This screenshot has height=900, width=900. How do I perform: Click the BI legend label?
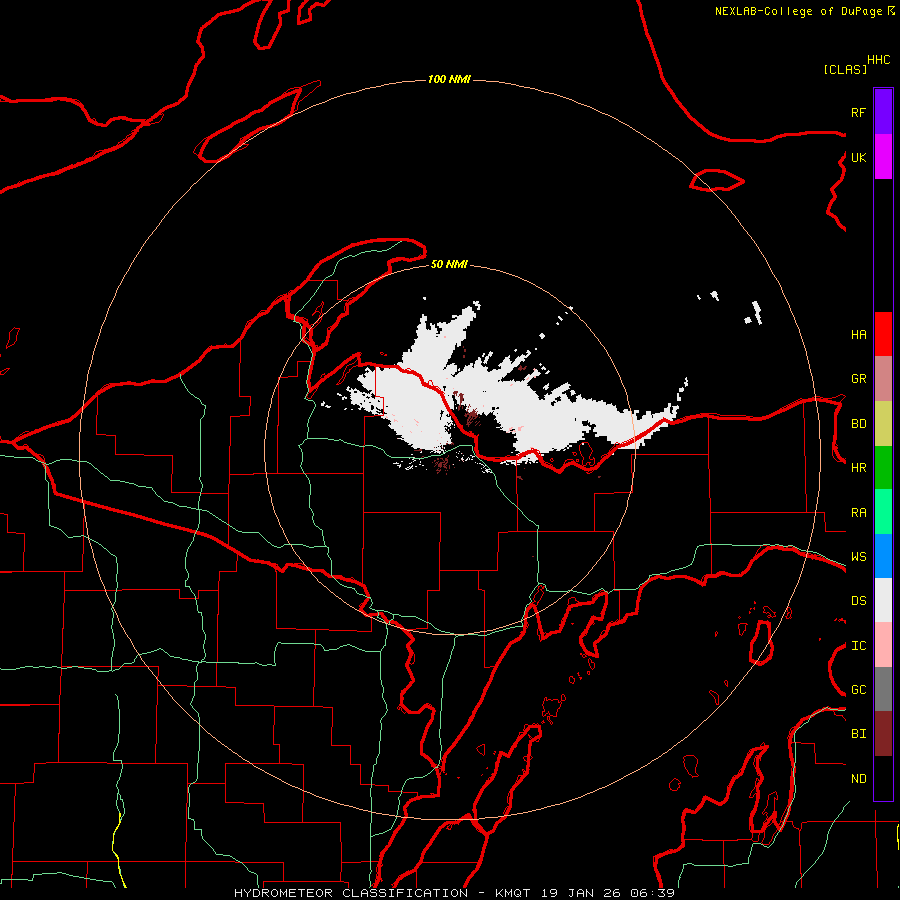pyautogui.click(x=858, y=734)
